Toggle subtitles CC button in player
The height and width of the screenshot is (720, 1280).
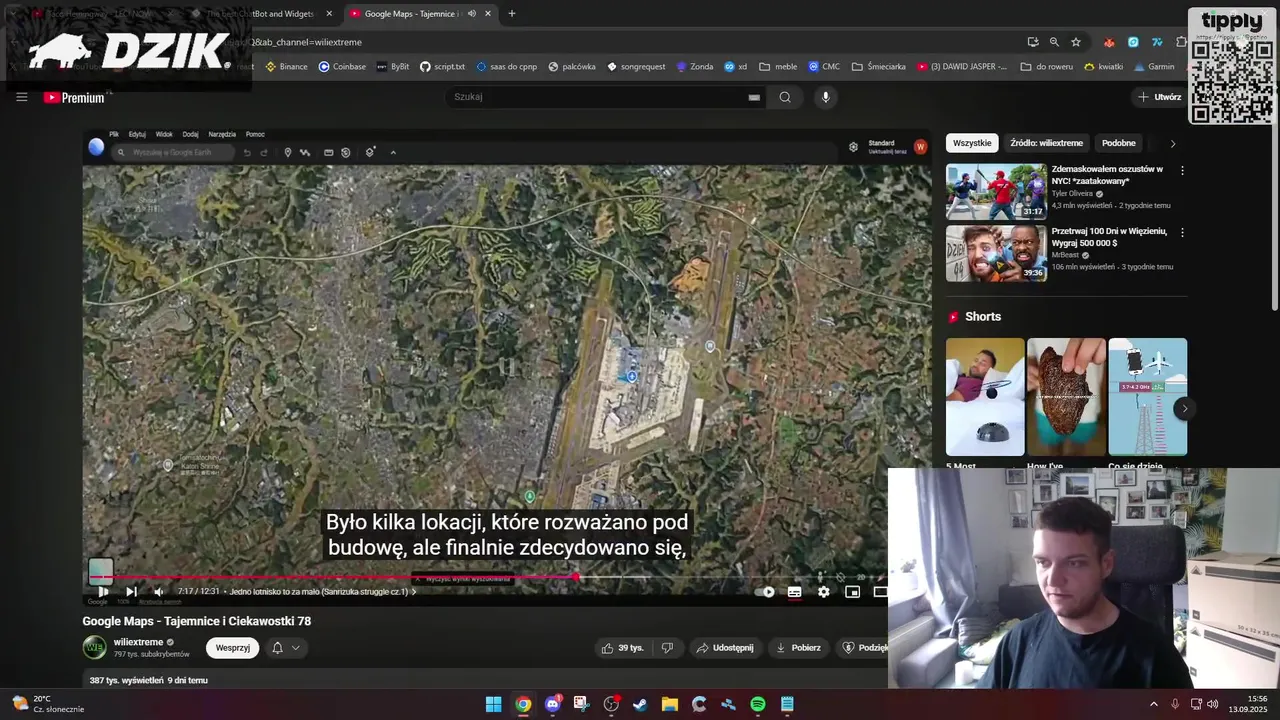coord(794,591)
